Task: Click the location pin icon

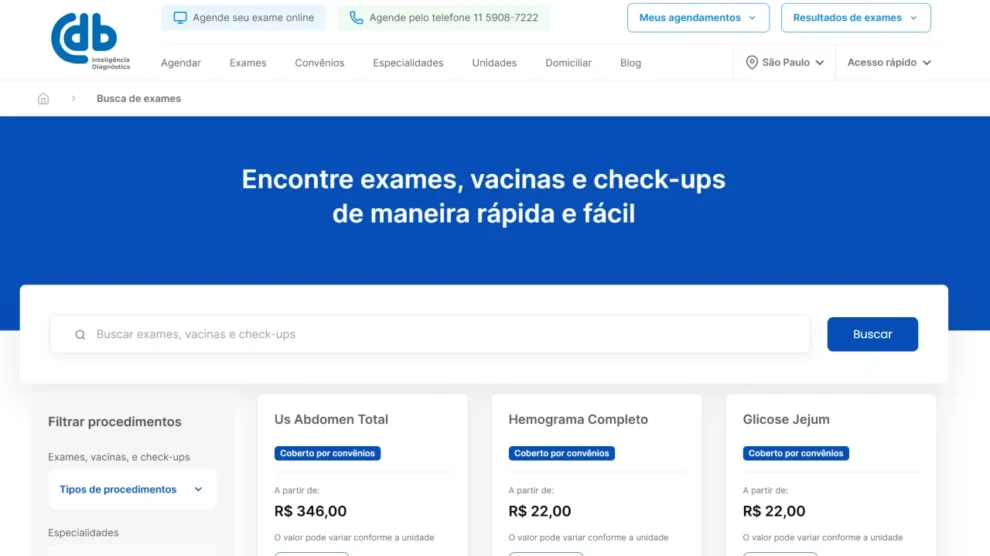Action: pos(752,62)
